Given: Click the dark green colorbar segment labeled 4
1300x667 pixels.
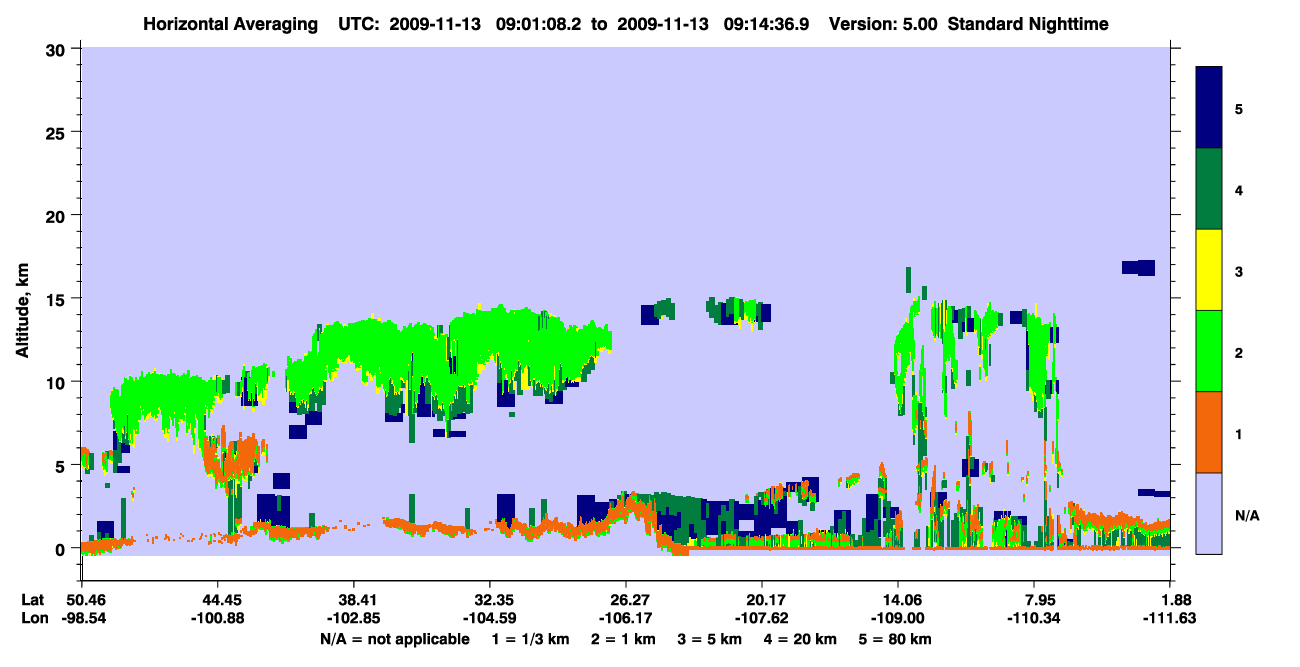Looking at the screenshot, I should coord(1209,189).
